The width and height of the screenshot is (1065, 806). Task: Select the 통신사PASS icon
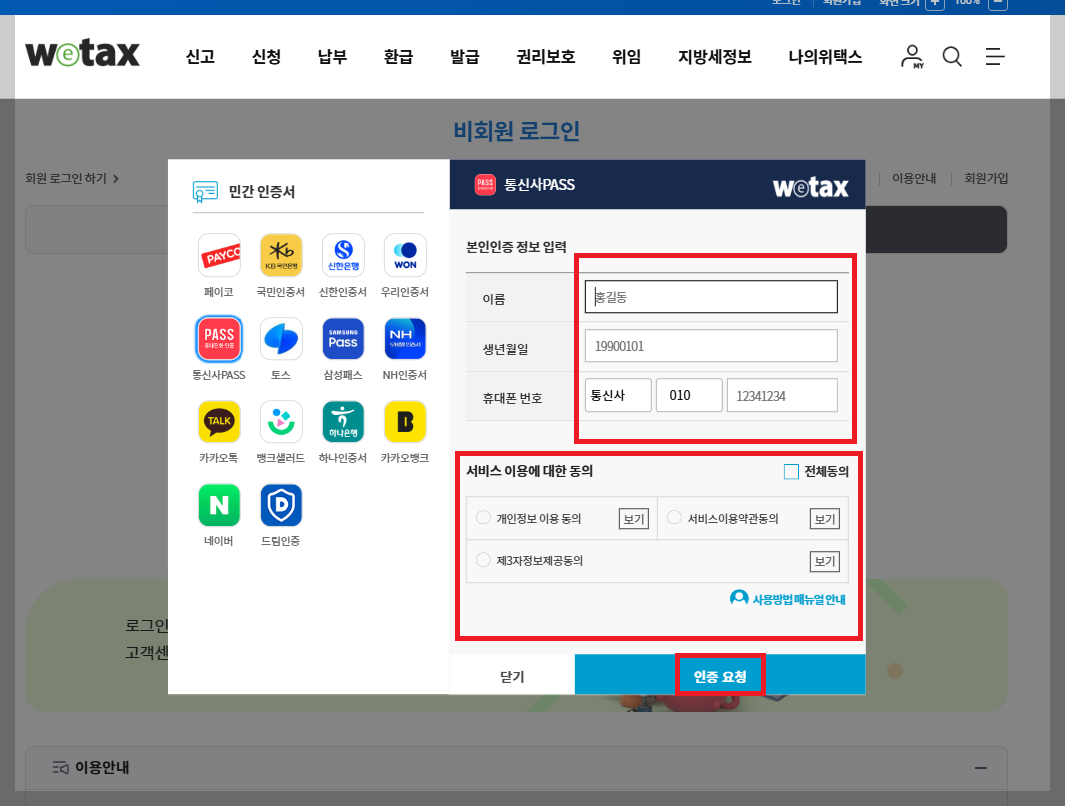coord(219,338)
